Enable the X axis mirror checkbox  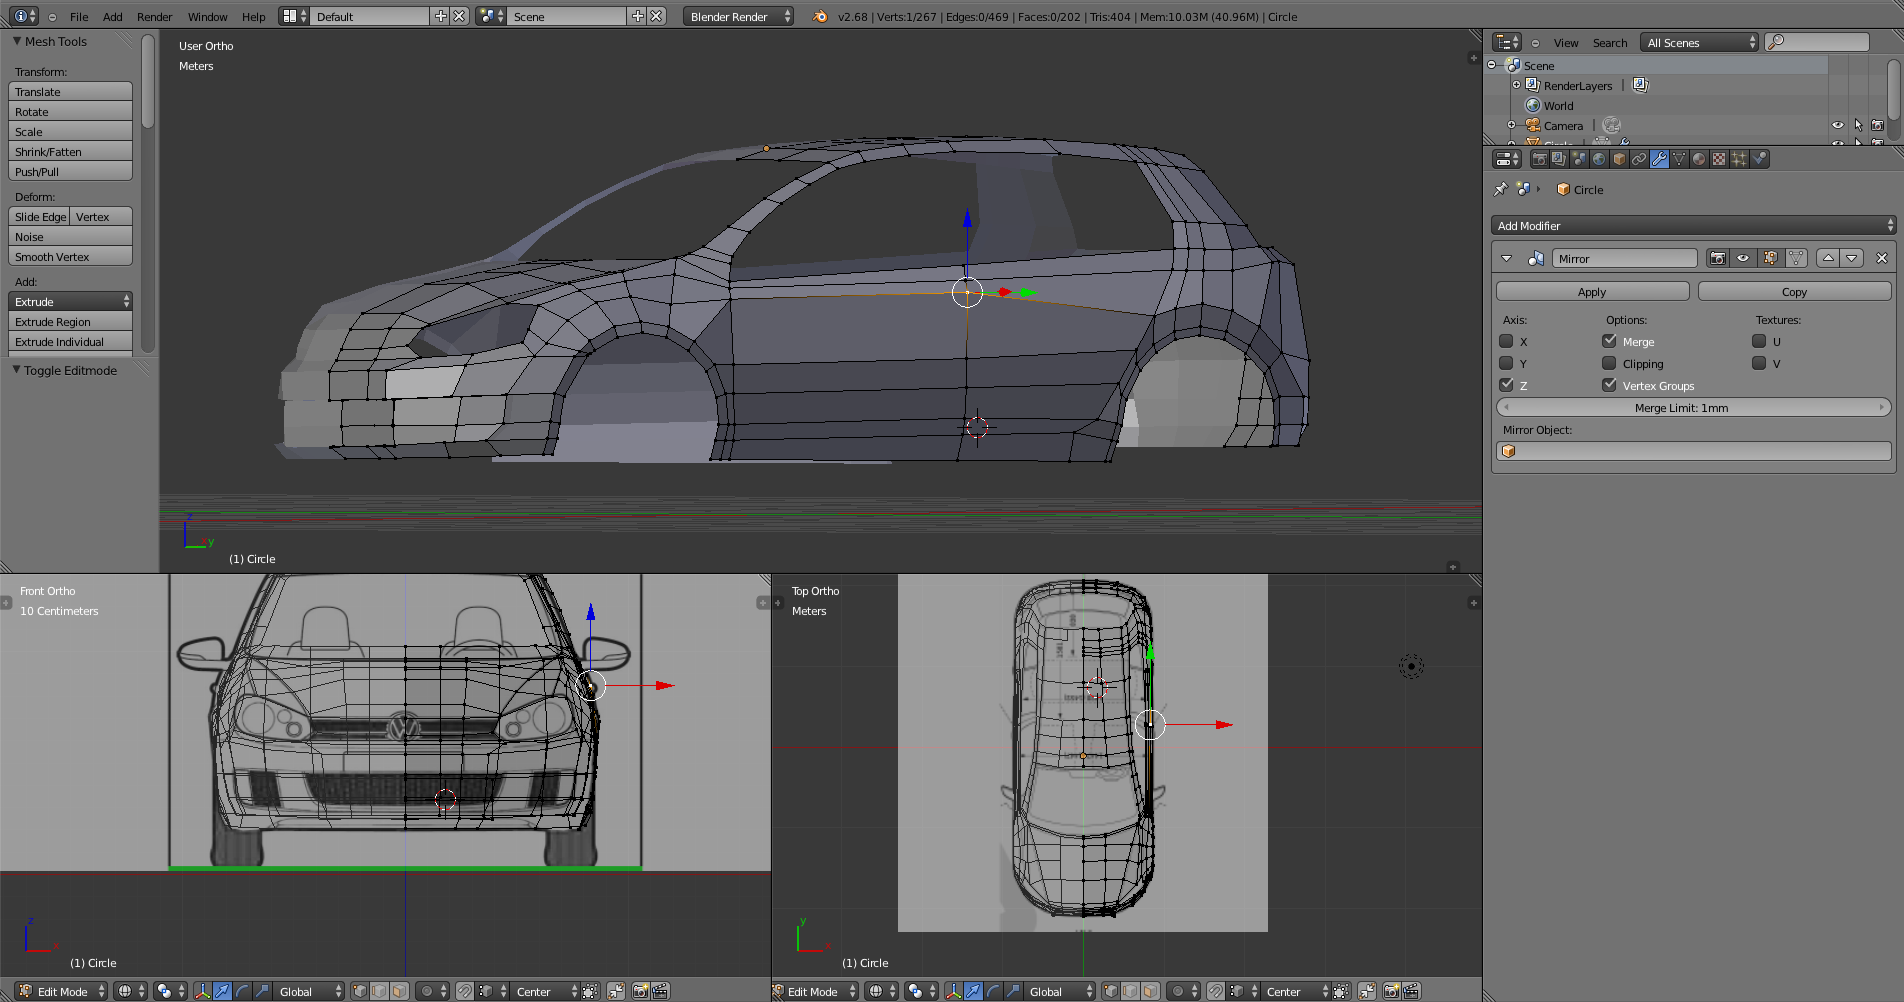1506,341
